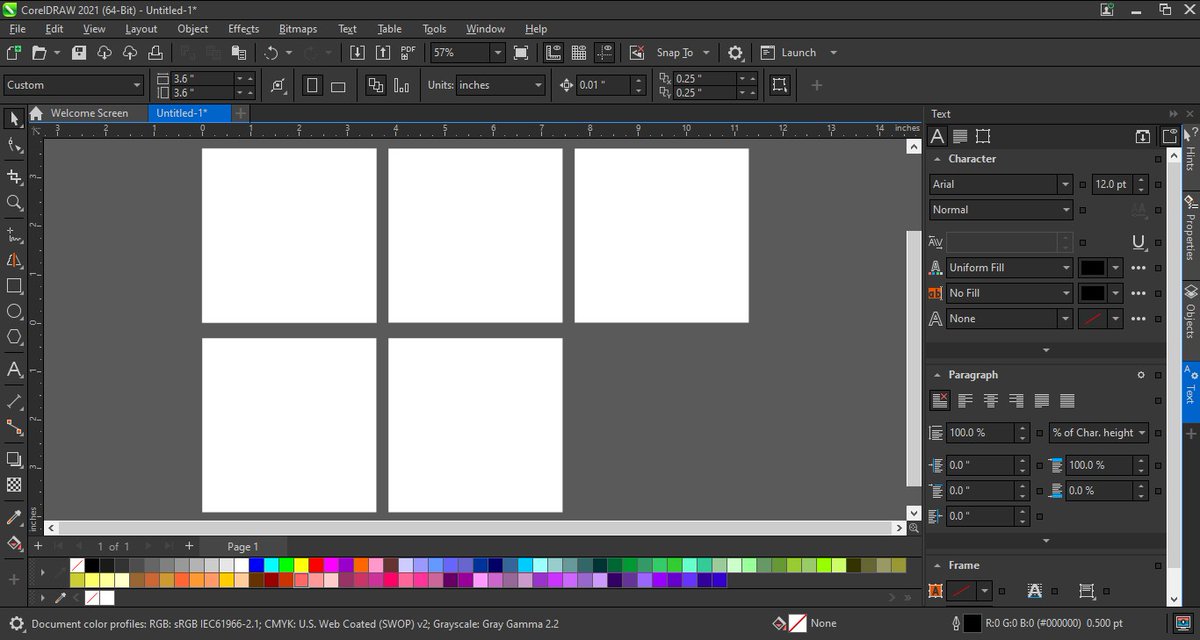Image resolution: width=1200 pixels, height=640 pixels.
Task: Add page after Page 1
Action: coord(189,546)
